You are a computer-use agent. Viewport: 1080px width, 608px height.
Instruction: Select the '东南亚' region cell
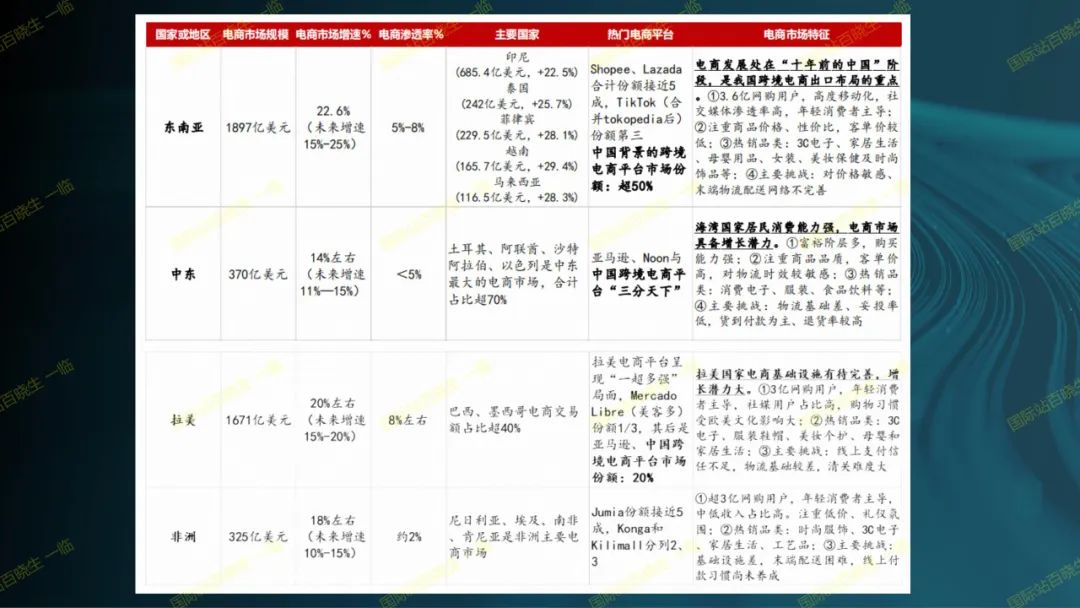(x=184, y=127)
